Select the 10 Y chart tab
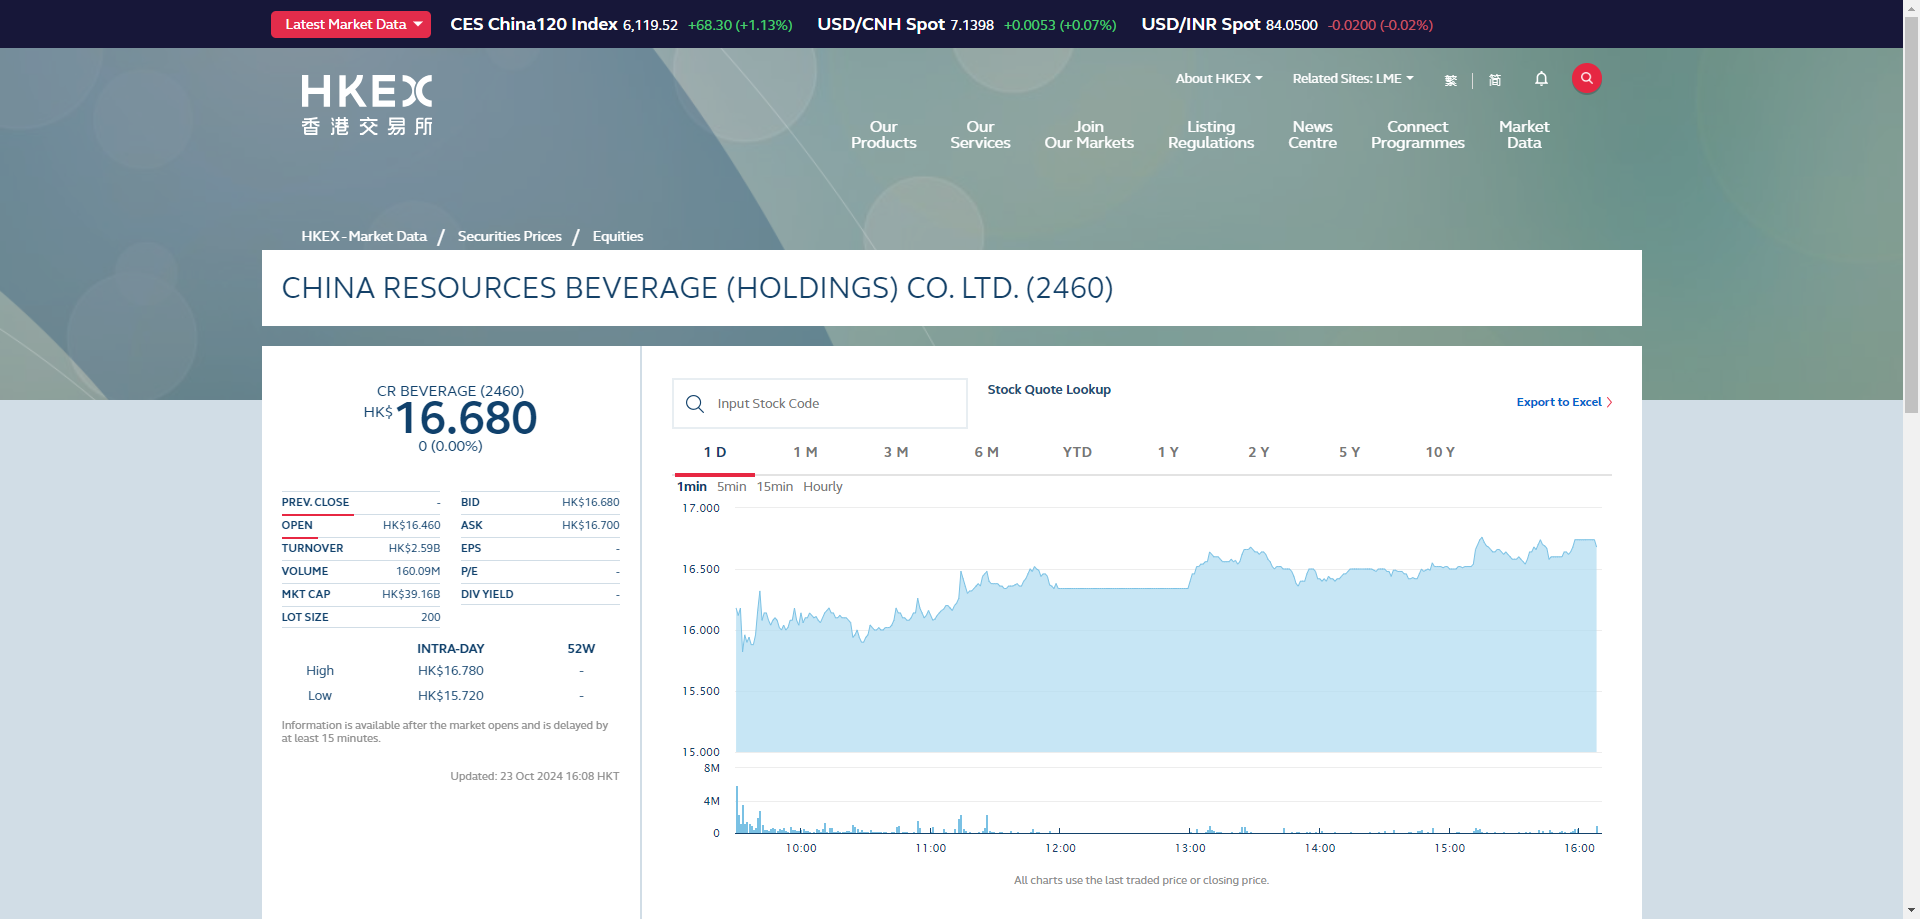The width and height of the screenshot is (1920, 919). [x=1440, y=452]
